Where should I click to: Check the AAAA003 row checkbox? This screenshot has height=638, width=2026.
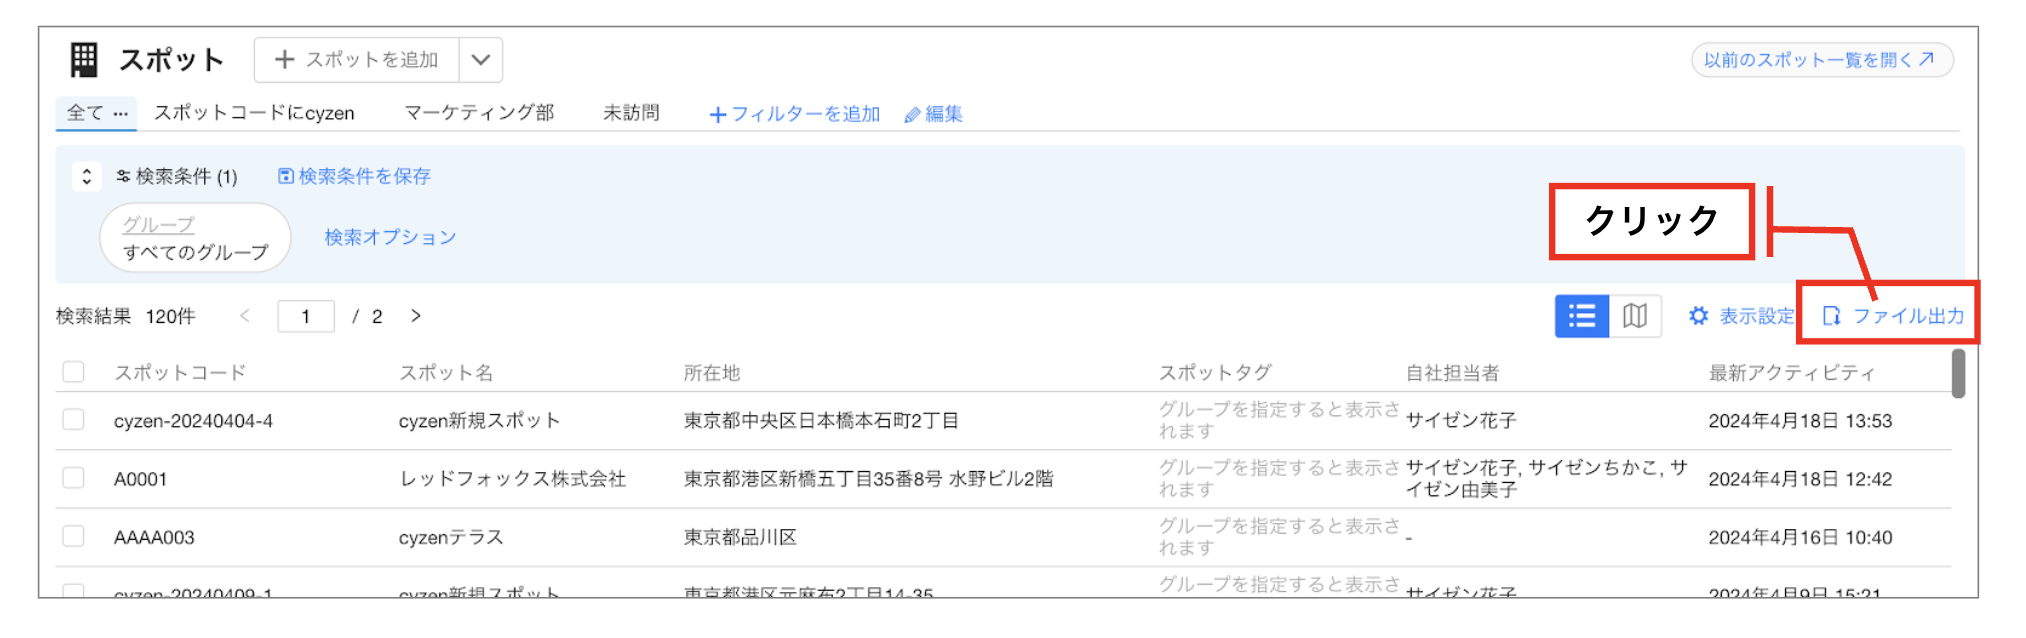pyautogui.click(x=73, y=537)
